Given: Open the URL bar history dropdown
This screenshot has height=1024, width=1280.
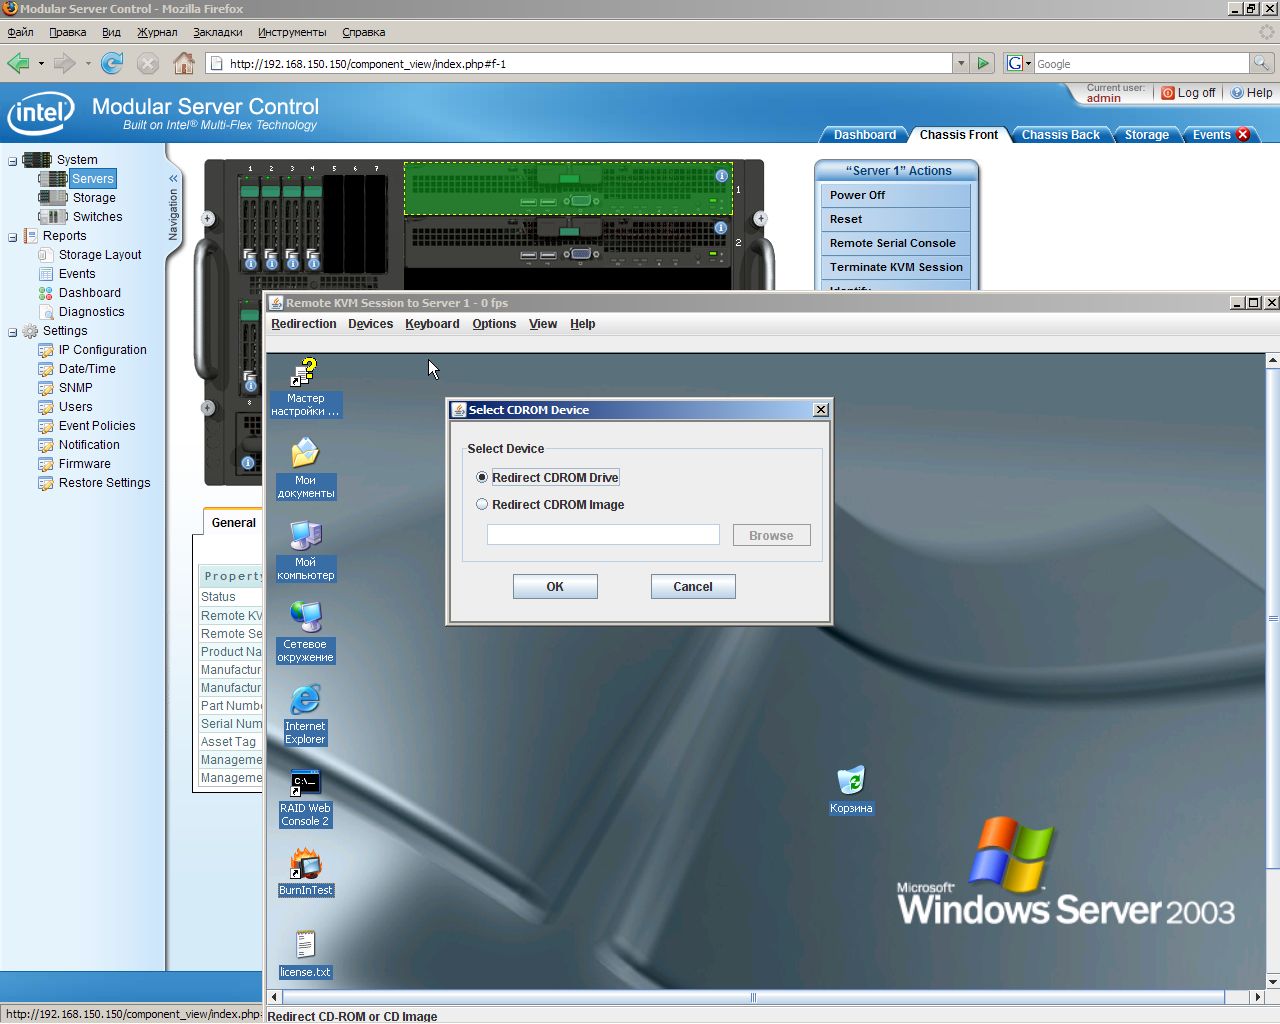Looking at the screenshot, I should click(x=961, y=64).
